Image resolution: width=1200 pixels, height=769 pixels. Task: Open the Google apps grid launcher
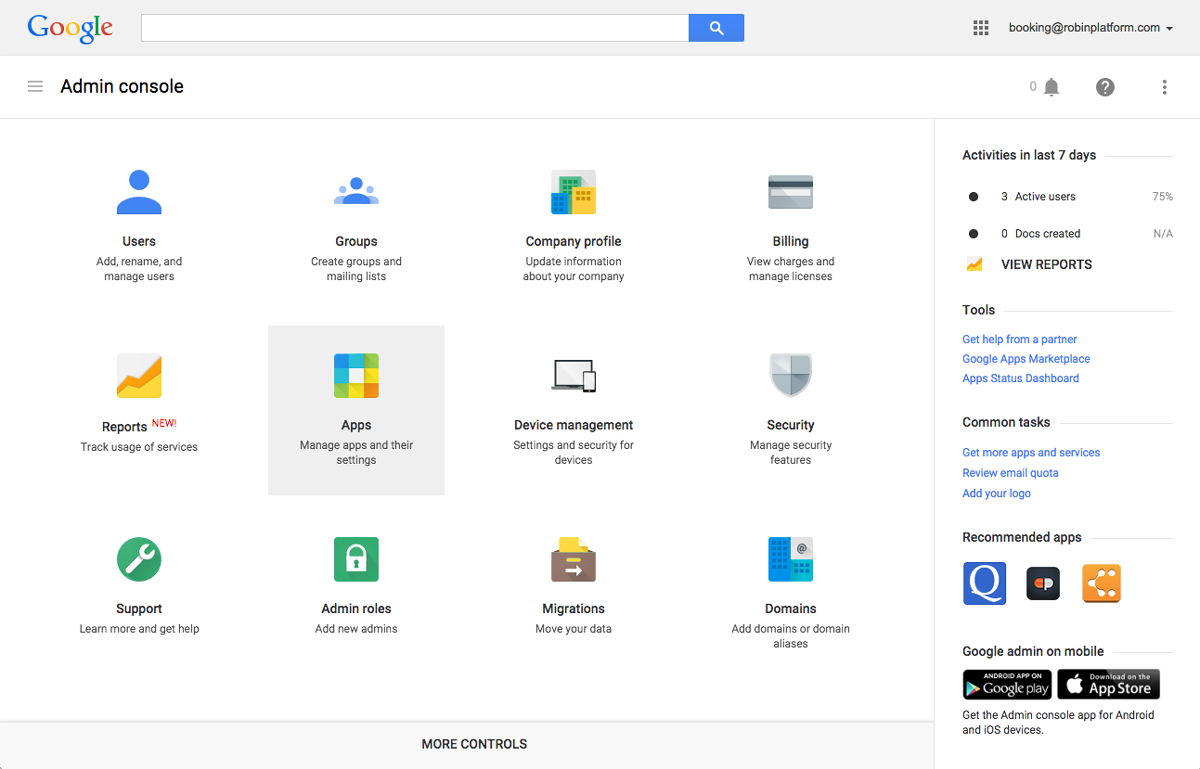[x=981, y=28]
